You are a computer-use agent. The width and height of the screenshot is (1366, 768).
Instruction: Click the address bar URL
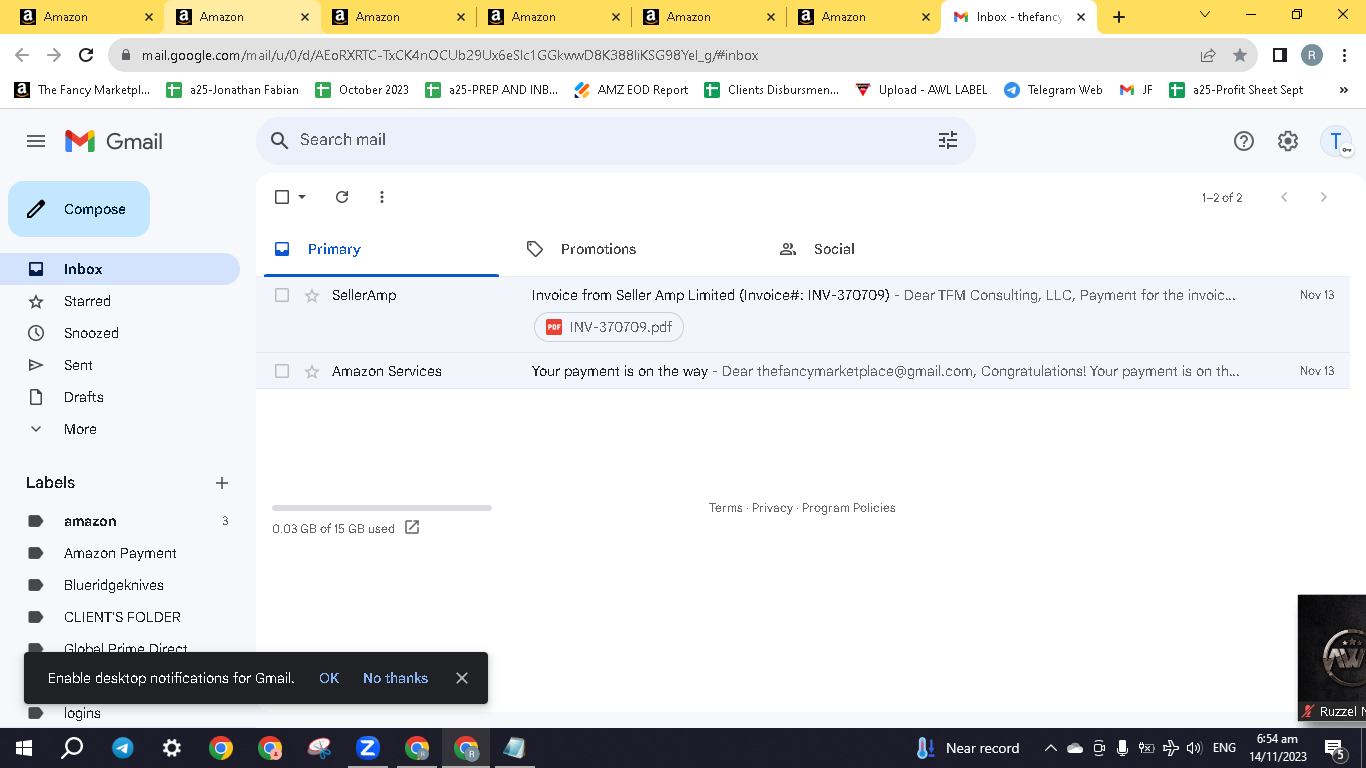pos(450,56)
